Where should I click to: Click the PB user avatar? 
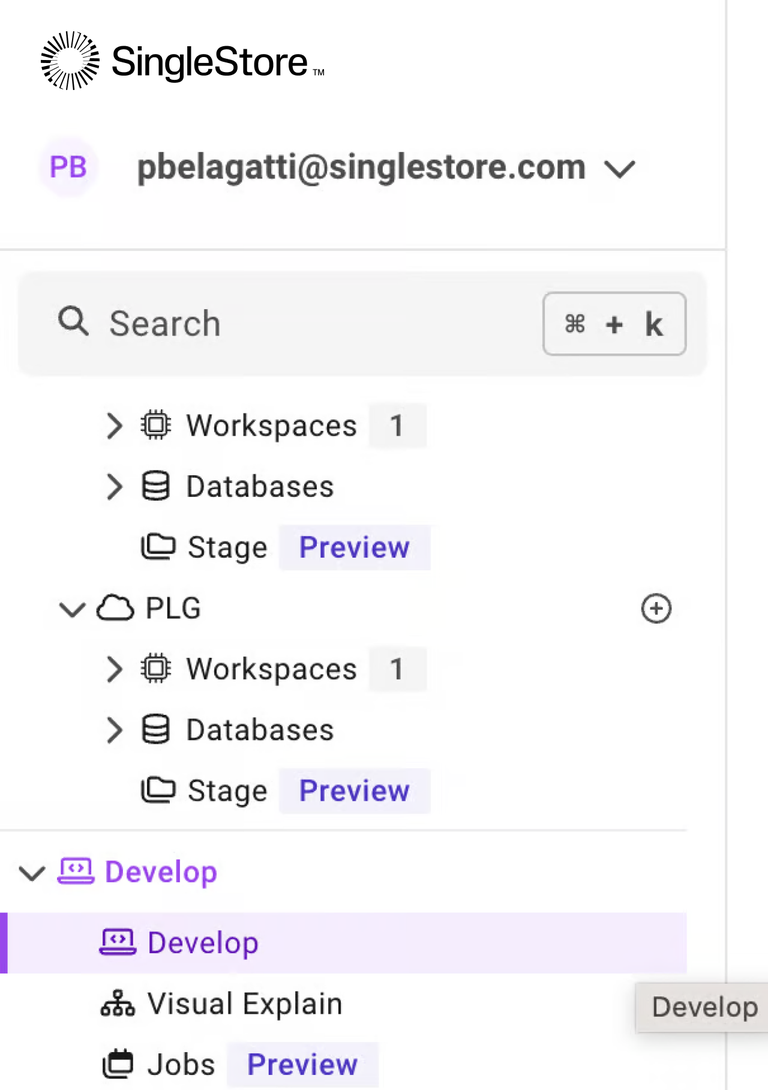tap(68, 167)
